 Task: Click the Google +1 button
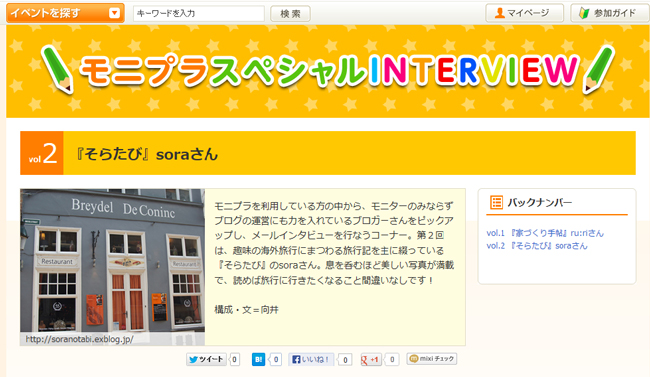pos(371,359)
